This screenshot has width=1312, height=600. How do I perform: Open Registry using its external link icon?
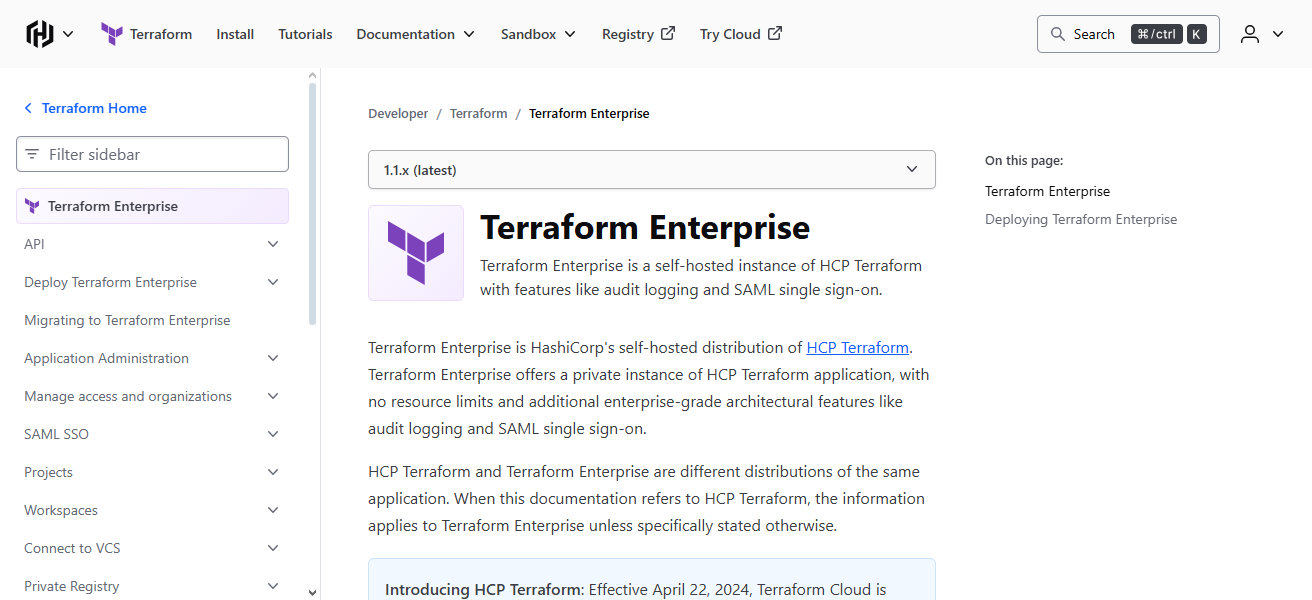[x=670, y=32]
